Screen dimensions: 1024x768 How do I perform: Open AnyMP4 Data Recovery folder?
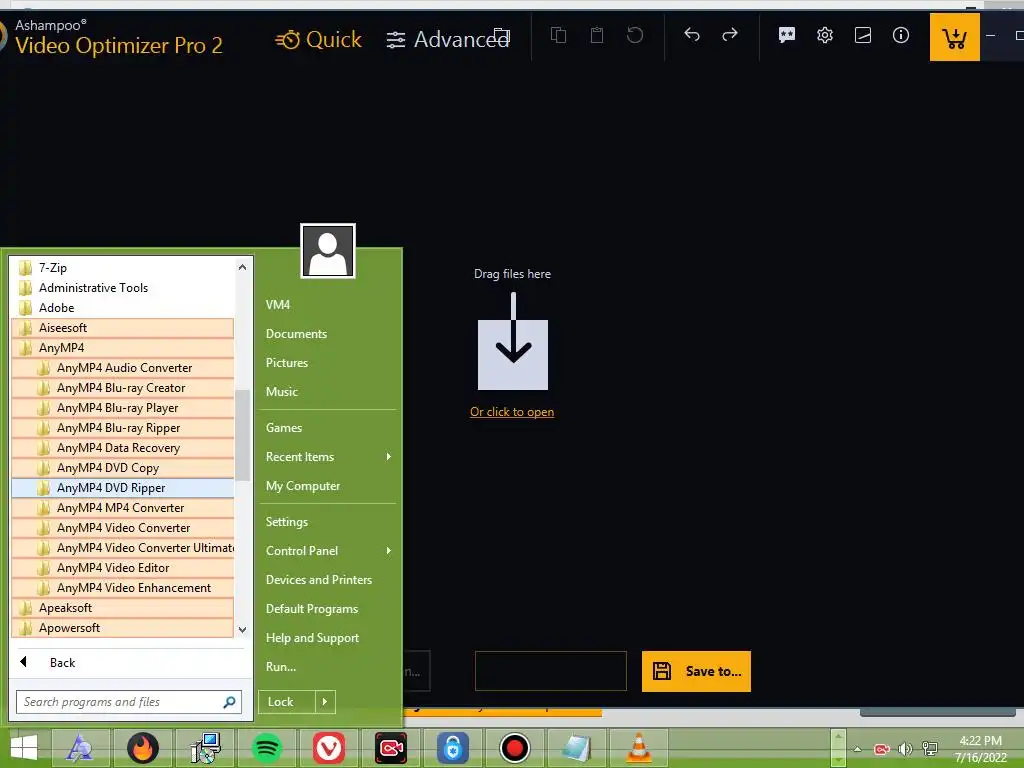click(123, 448)
